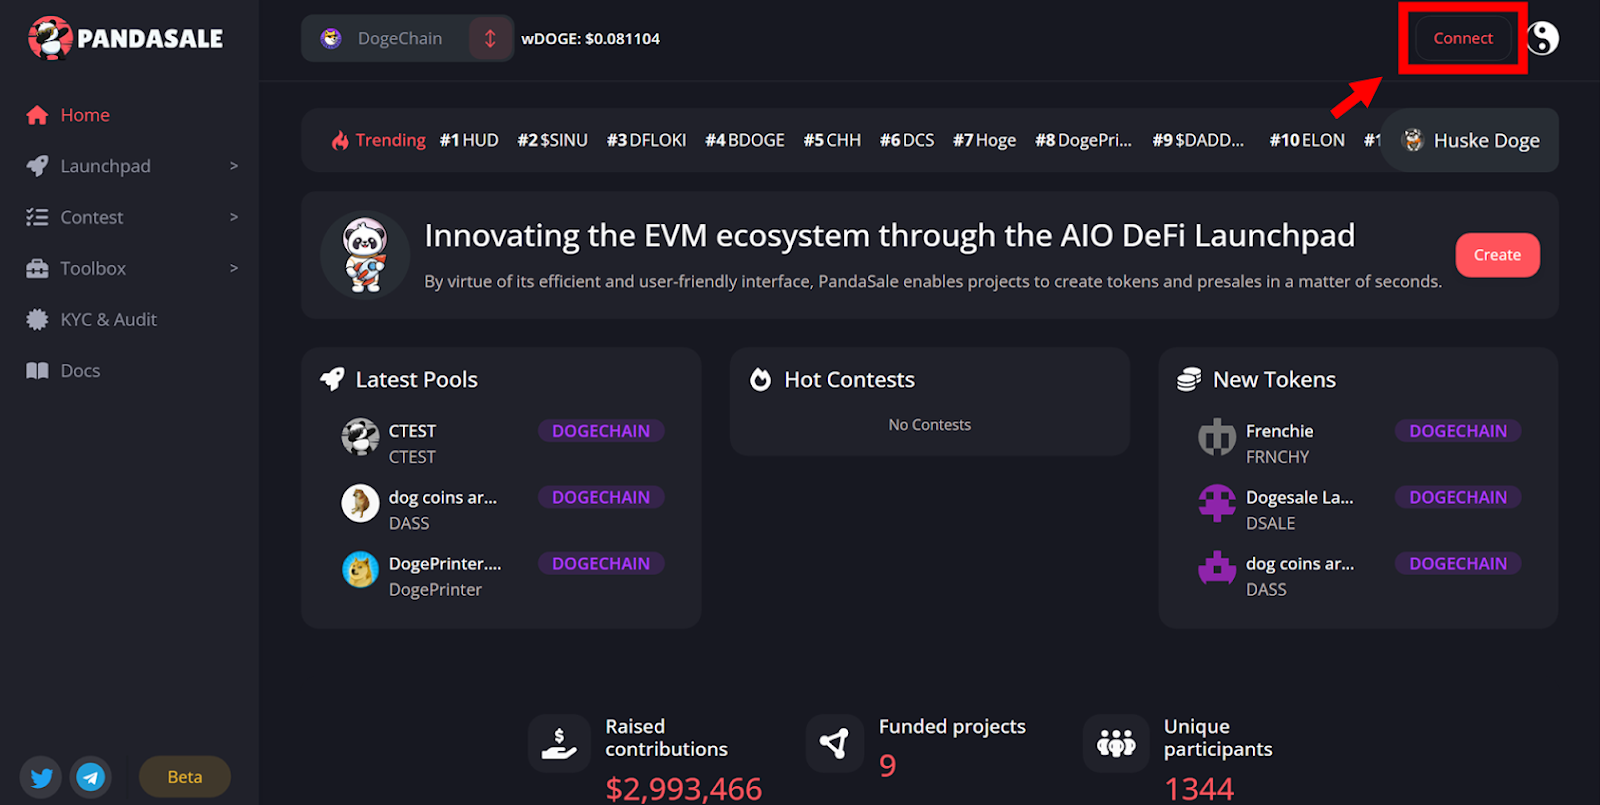Click the wDOGE price text
The width and height of the screenshot is (1600, 805).
(x=591, y=38)
